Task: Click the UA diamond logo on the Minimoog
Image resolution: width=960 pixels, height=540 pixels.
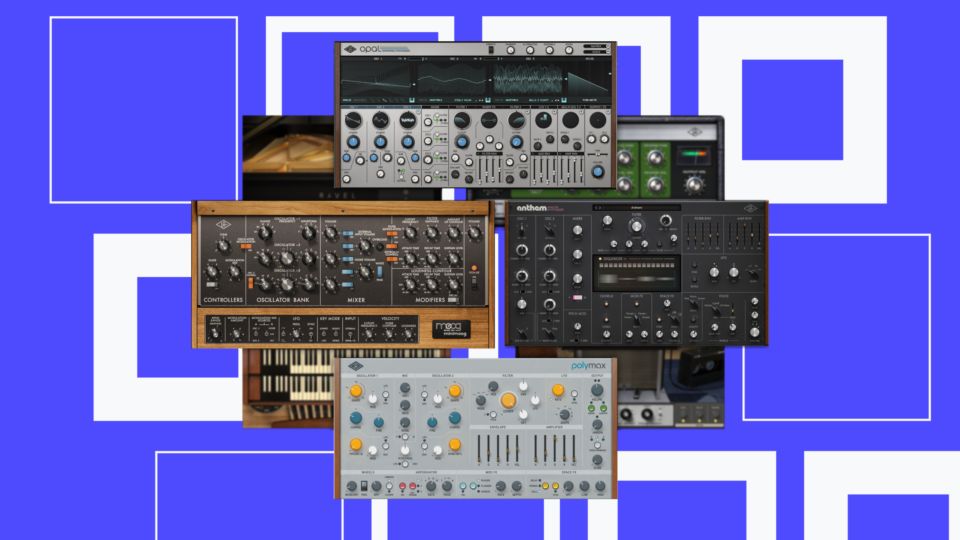Action: [x=223, y=225]
